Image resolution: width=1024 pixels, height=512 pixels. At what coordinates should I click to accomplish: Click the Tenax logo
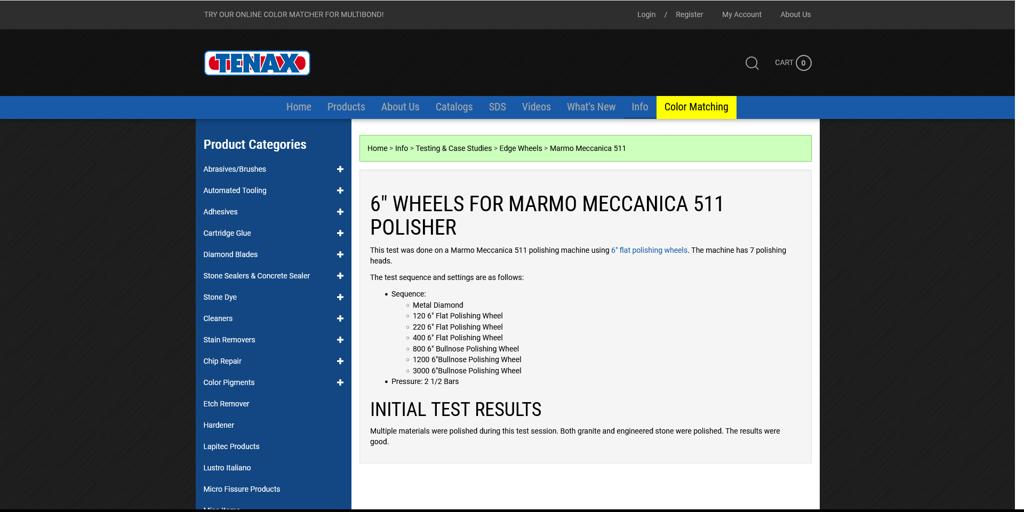(257, 63)
